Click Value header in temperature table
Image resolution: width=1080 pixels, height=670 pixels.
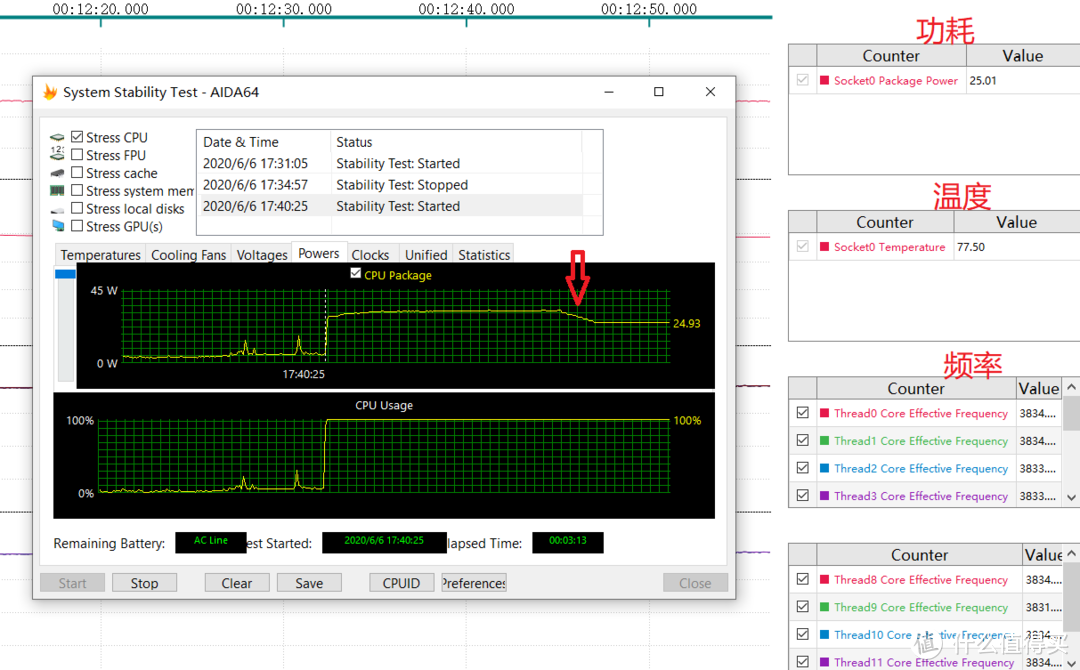click(x=1017, y=222)
